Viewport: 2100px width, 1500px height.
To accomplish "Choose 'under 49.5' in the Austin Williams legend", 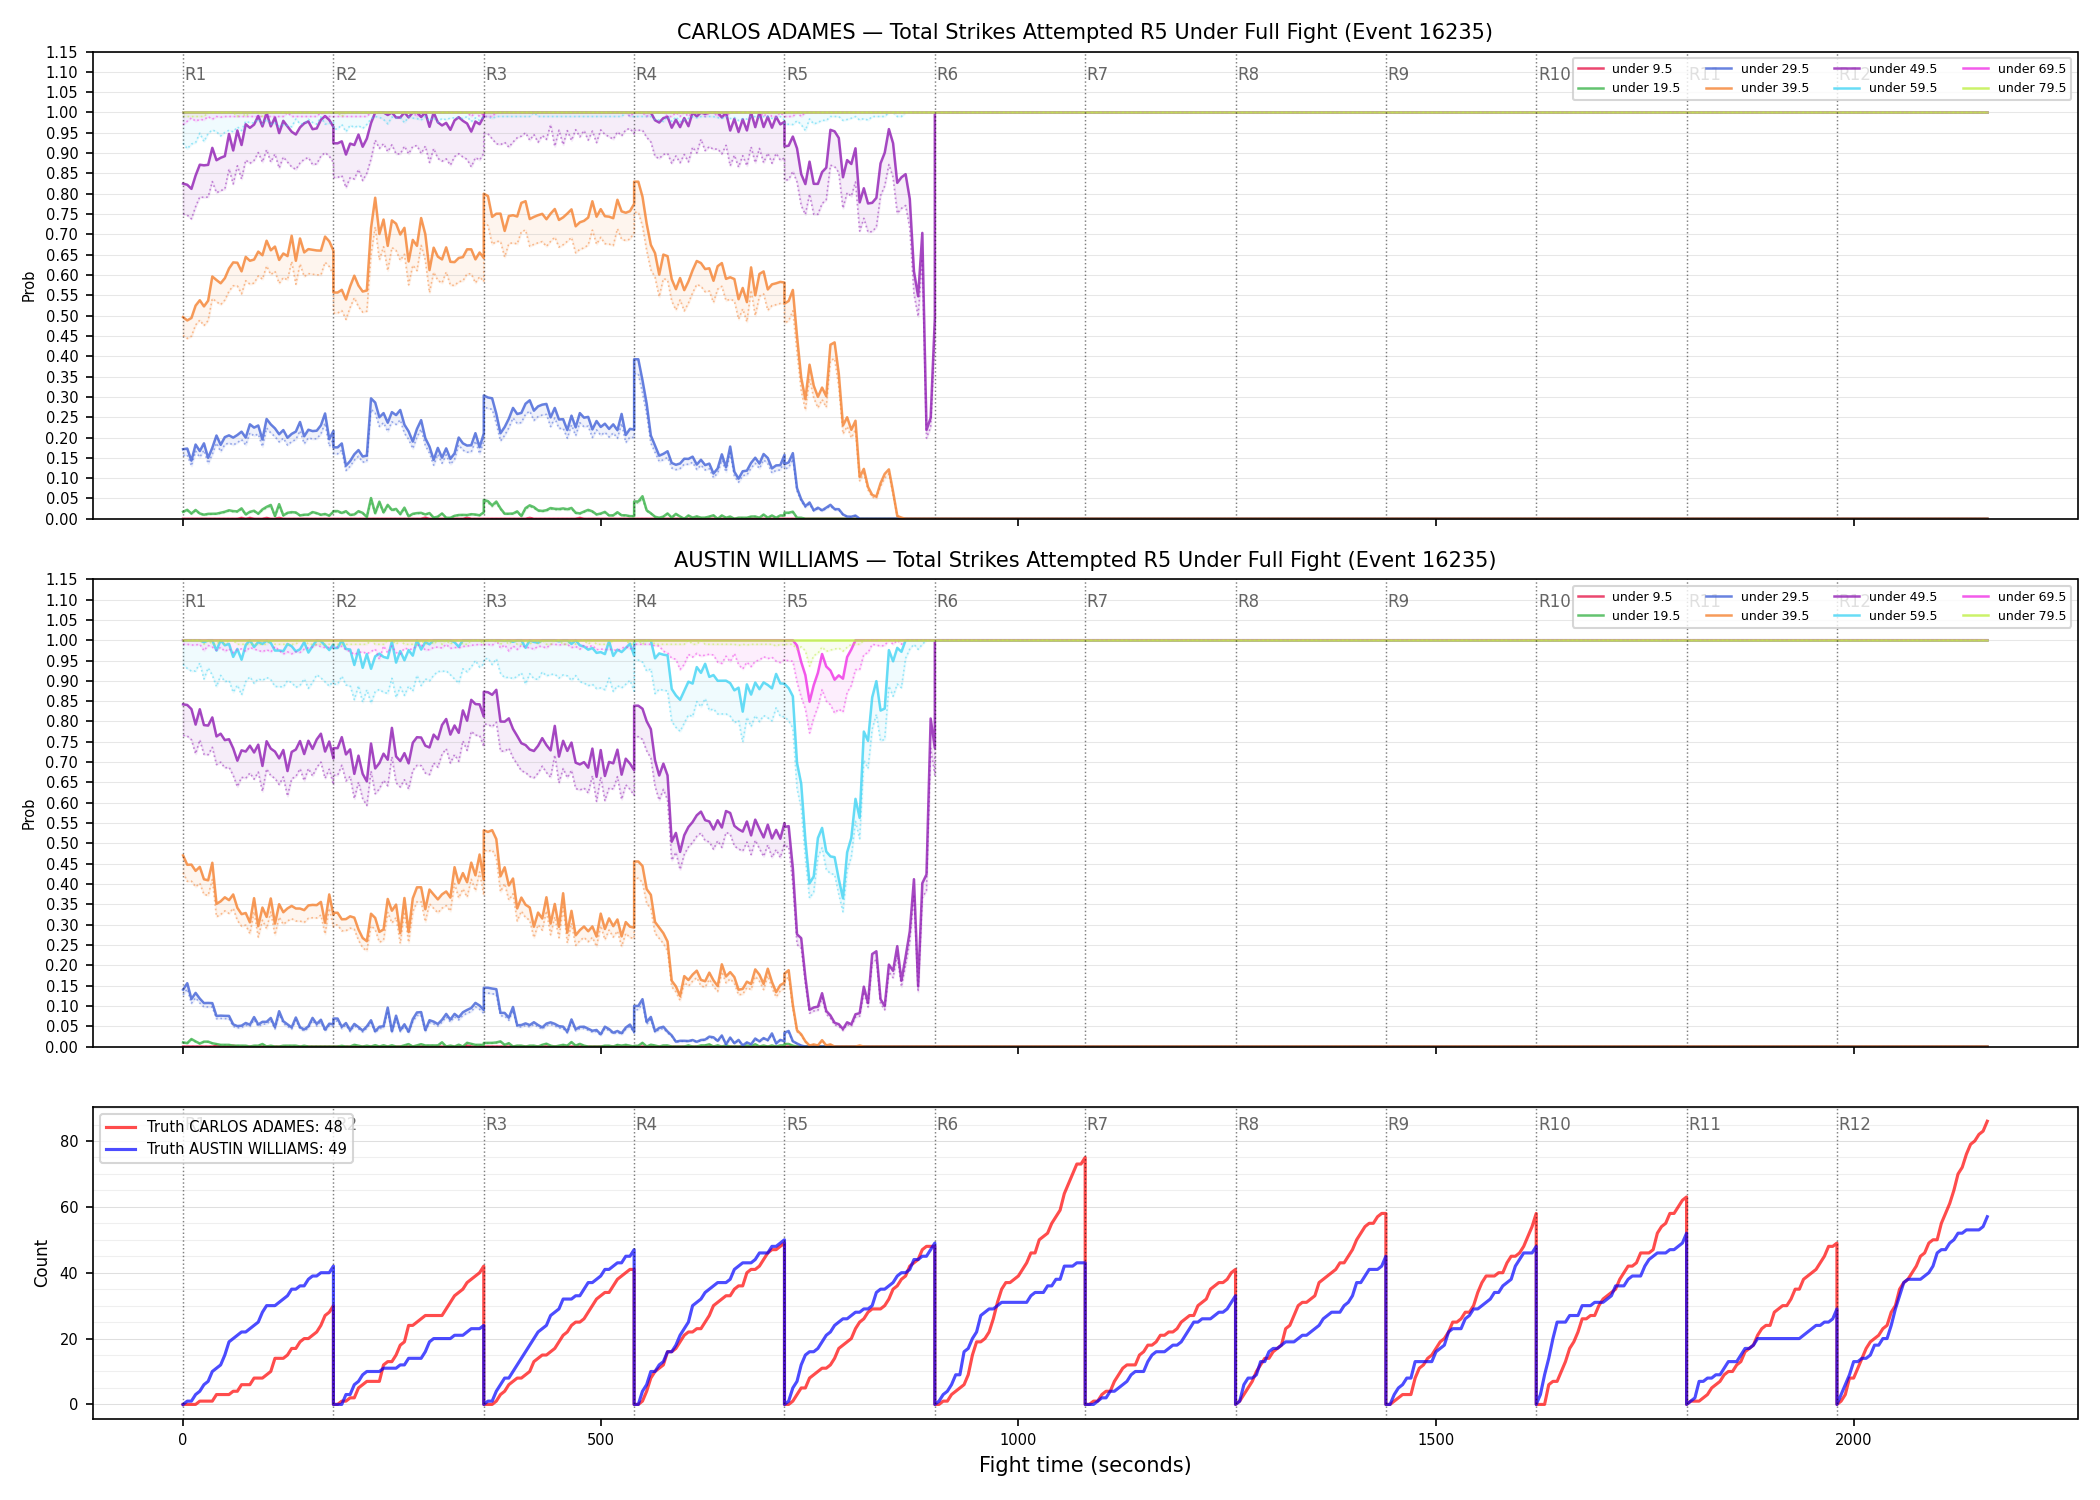I will point(1886,597).
